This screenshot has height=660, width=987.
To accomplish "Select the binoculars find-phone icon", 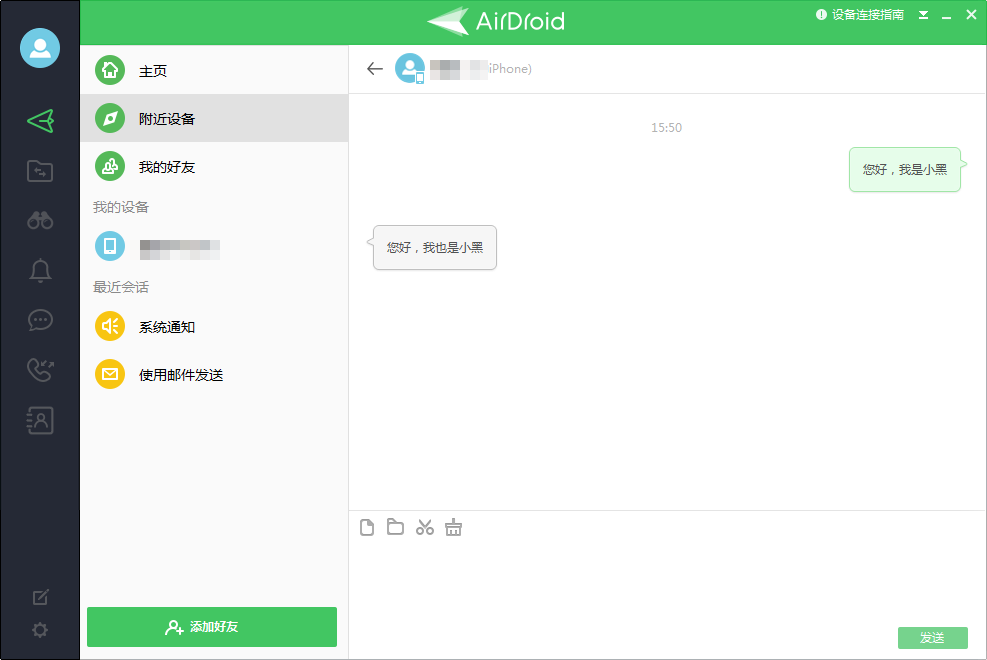I will (x=40, y=220).
